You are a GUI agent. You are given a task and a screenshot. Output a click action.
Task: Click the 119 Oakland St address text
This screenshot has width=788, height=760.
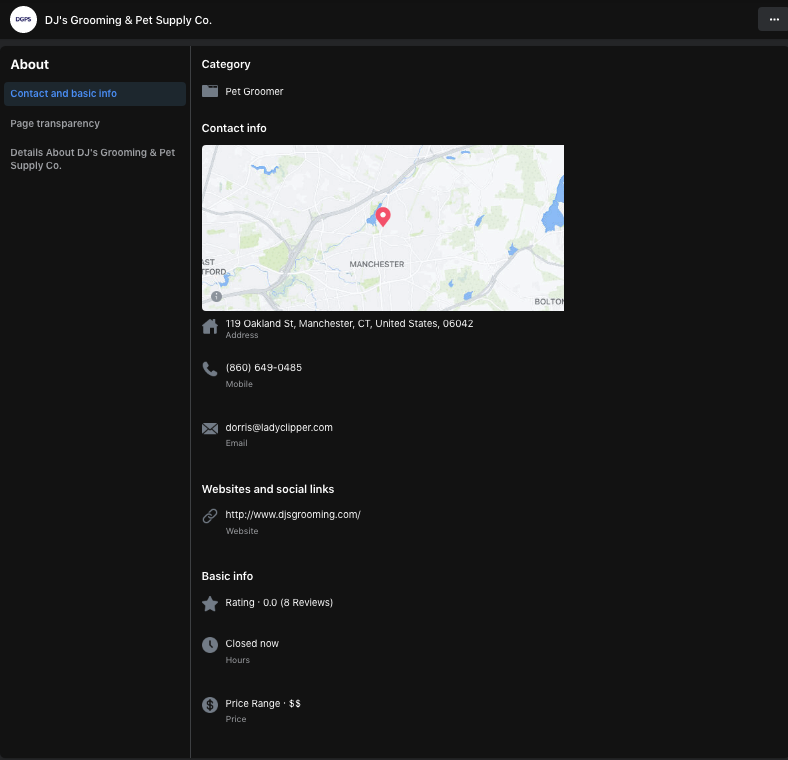click(349, 324)
